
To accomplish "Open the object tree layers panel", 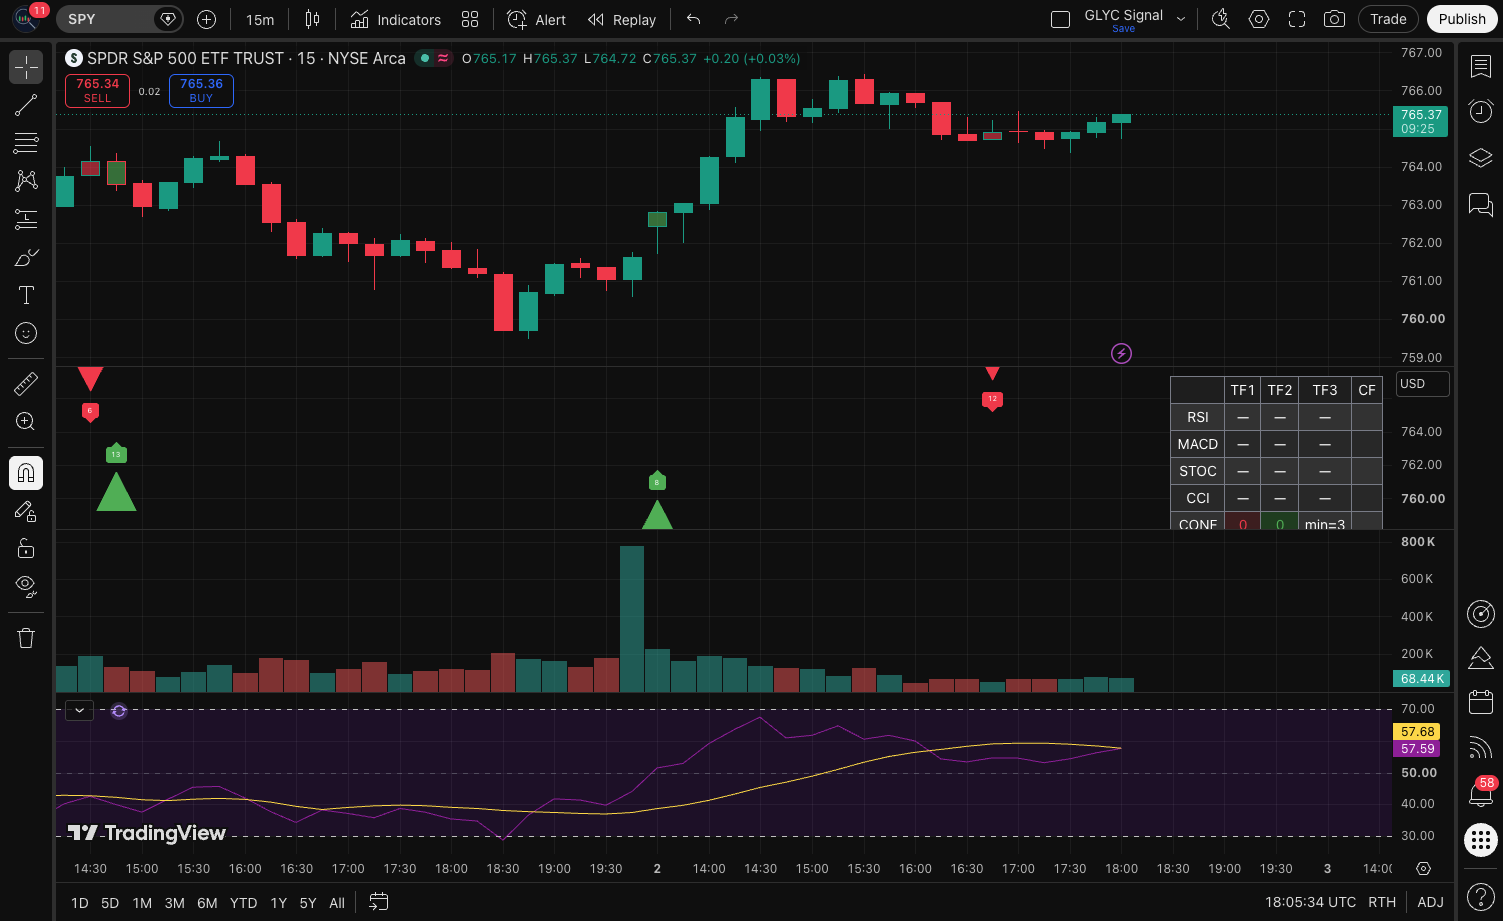I will click(1480, 158).
